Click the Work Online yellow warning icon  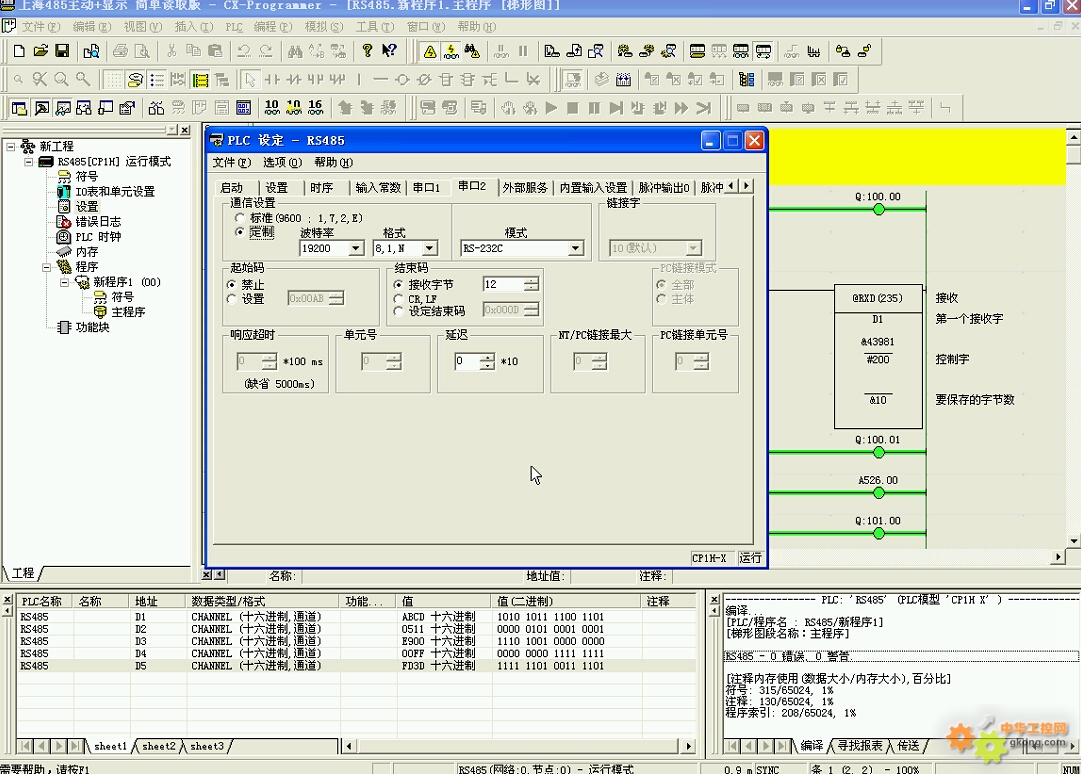pyautogui.click(x=430, y=50)
